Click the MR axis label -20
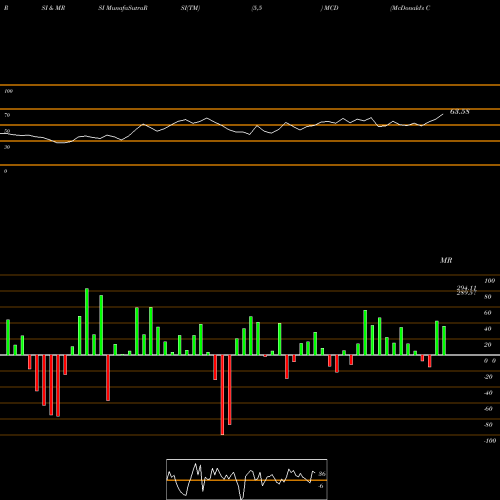Screen dimensions: 500x500 [488, 377]
